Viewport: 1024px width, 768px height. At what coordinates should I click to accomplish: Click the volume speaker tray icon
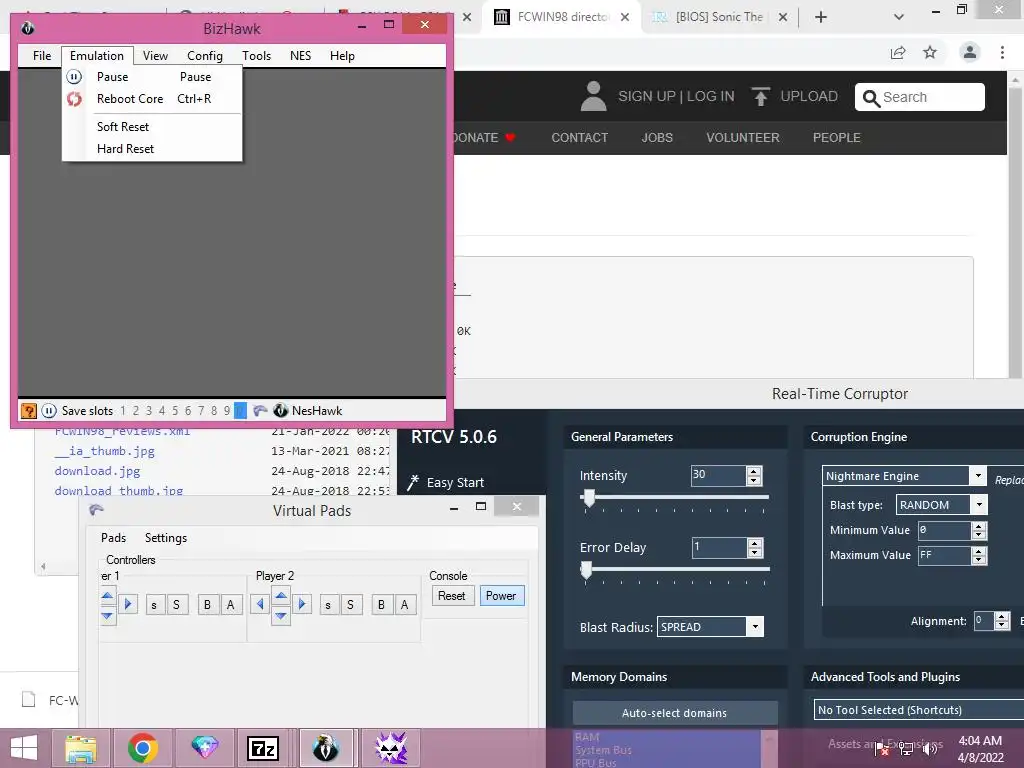pos(929,749)
